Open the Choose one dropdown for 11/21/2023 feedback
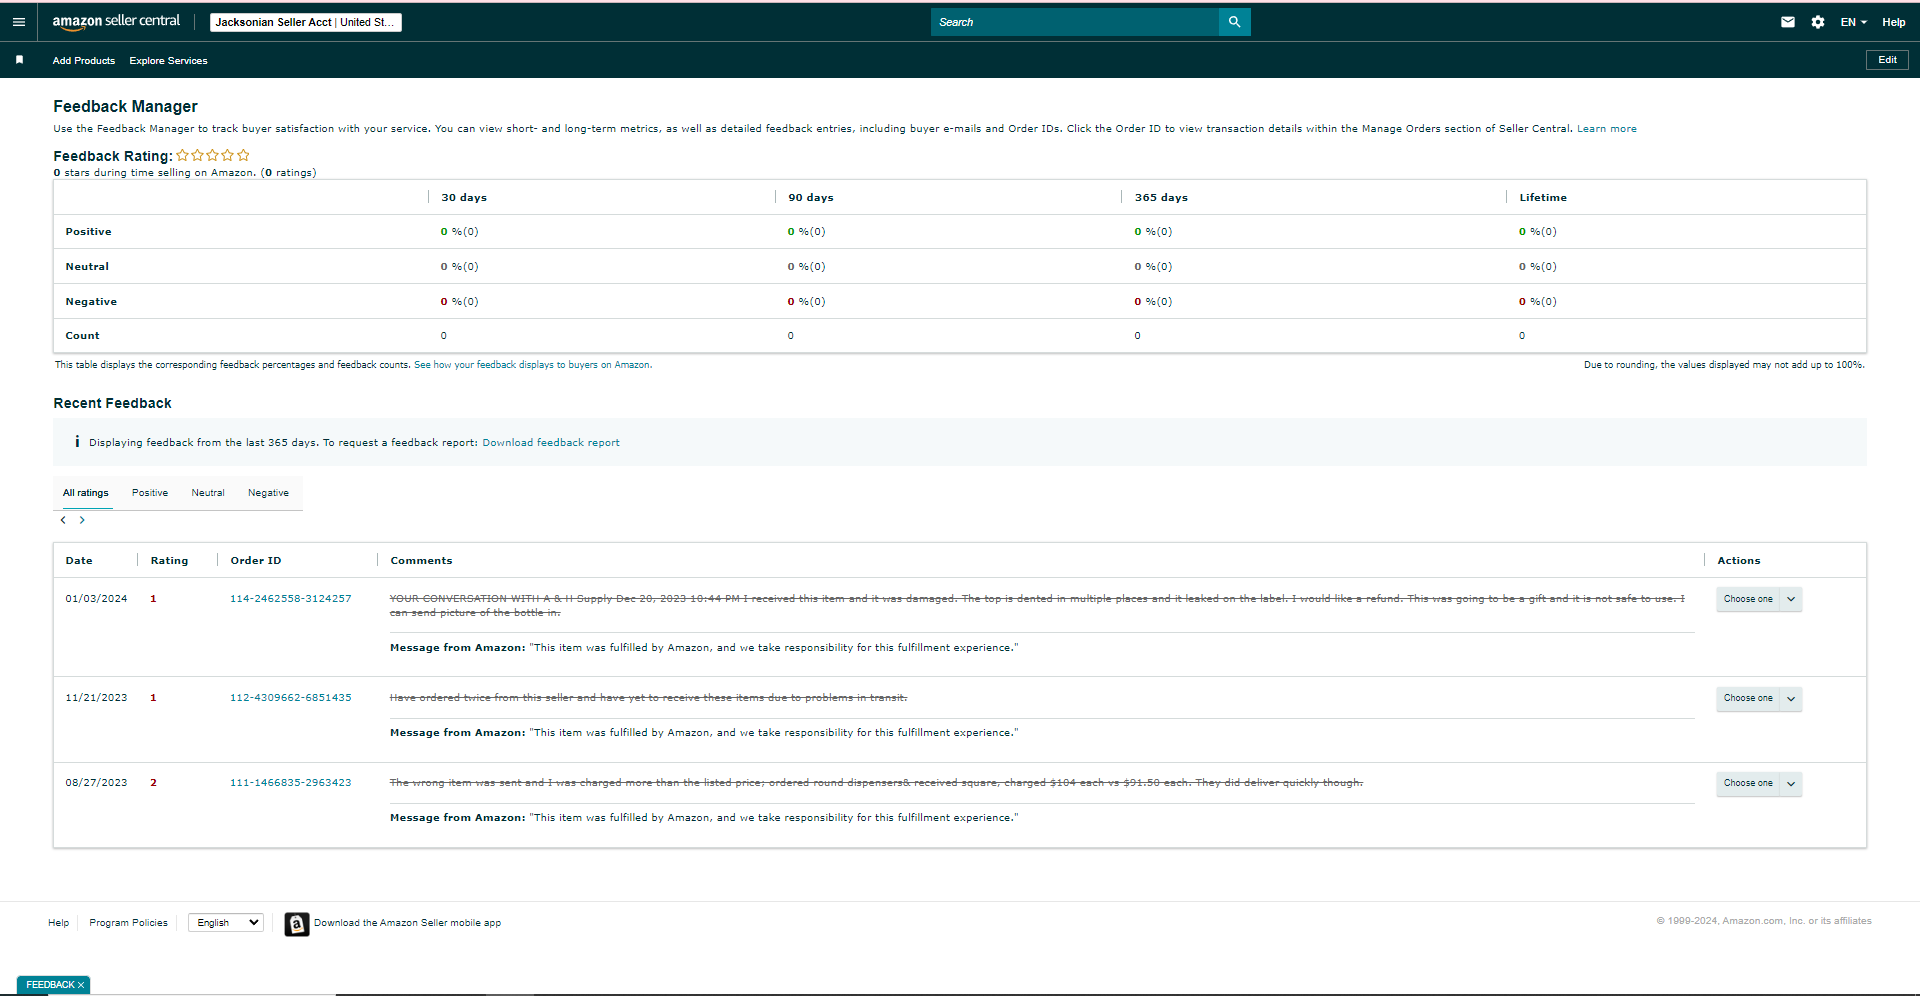This screenshot has height=996, width=1920. tap(1759, 698)
